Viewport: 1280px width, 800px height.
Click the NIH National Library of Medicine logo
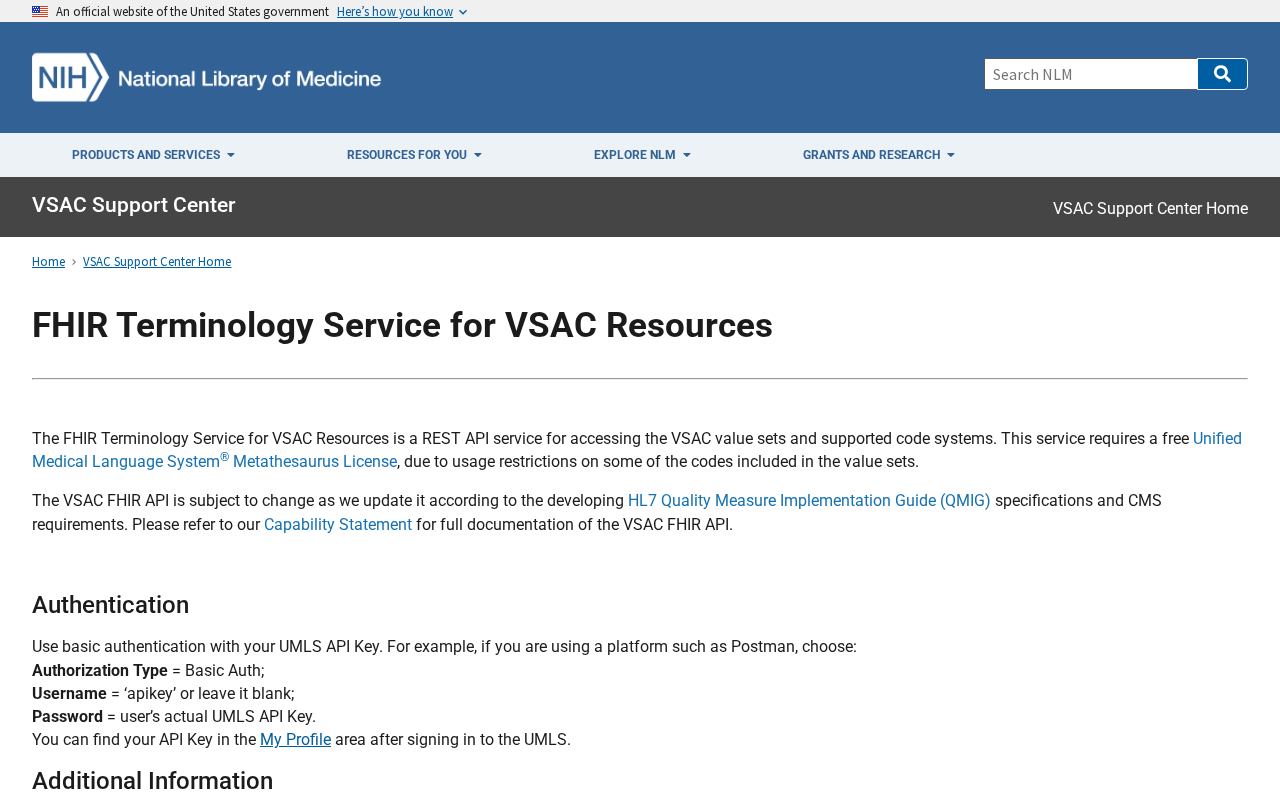tap(206, 77)
